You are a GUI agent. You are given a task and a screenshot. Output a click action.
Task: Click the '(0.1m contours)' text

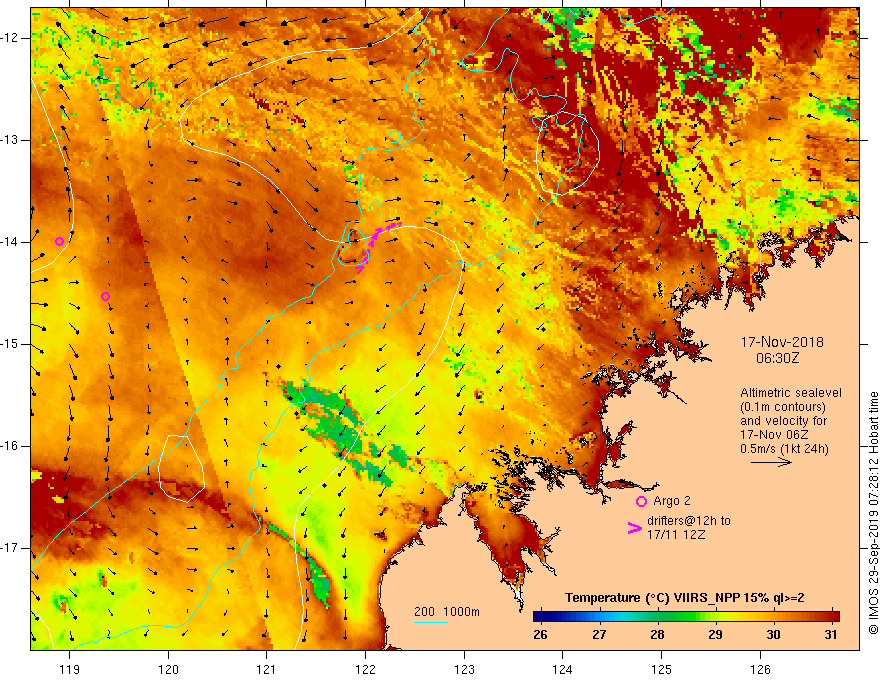pyautogui.click(x=783, y=407)
